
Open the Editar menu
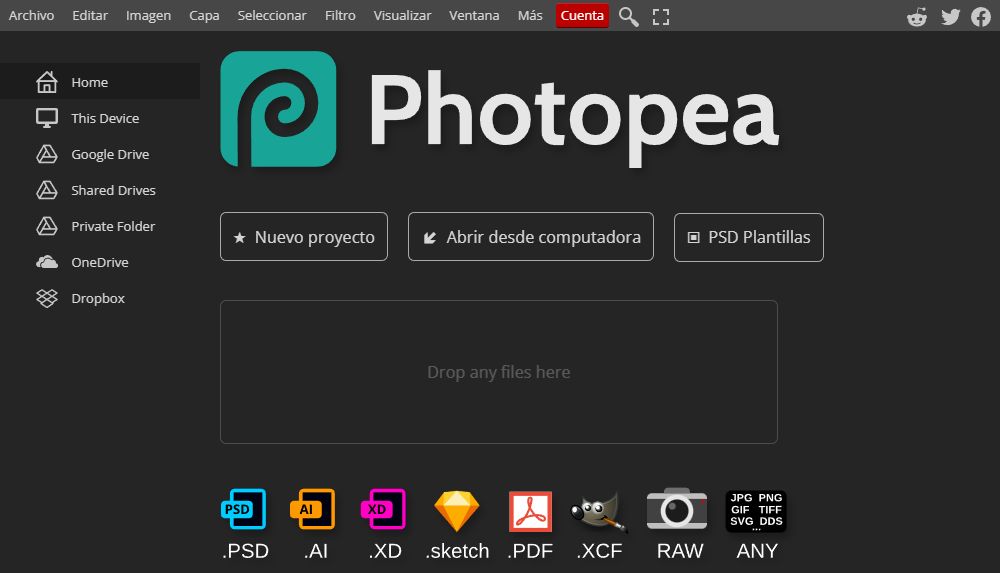click(90, 15)
